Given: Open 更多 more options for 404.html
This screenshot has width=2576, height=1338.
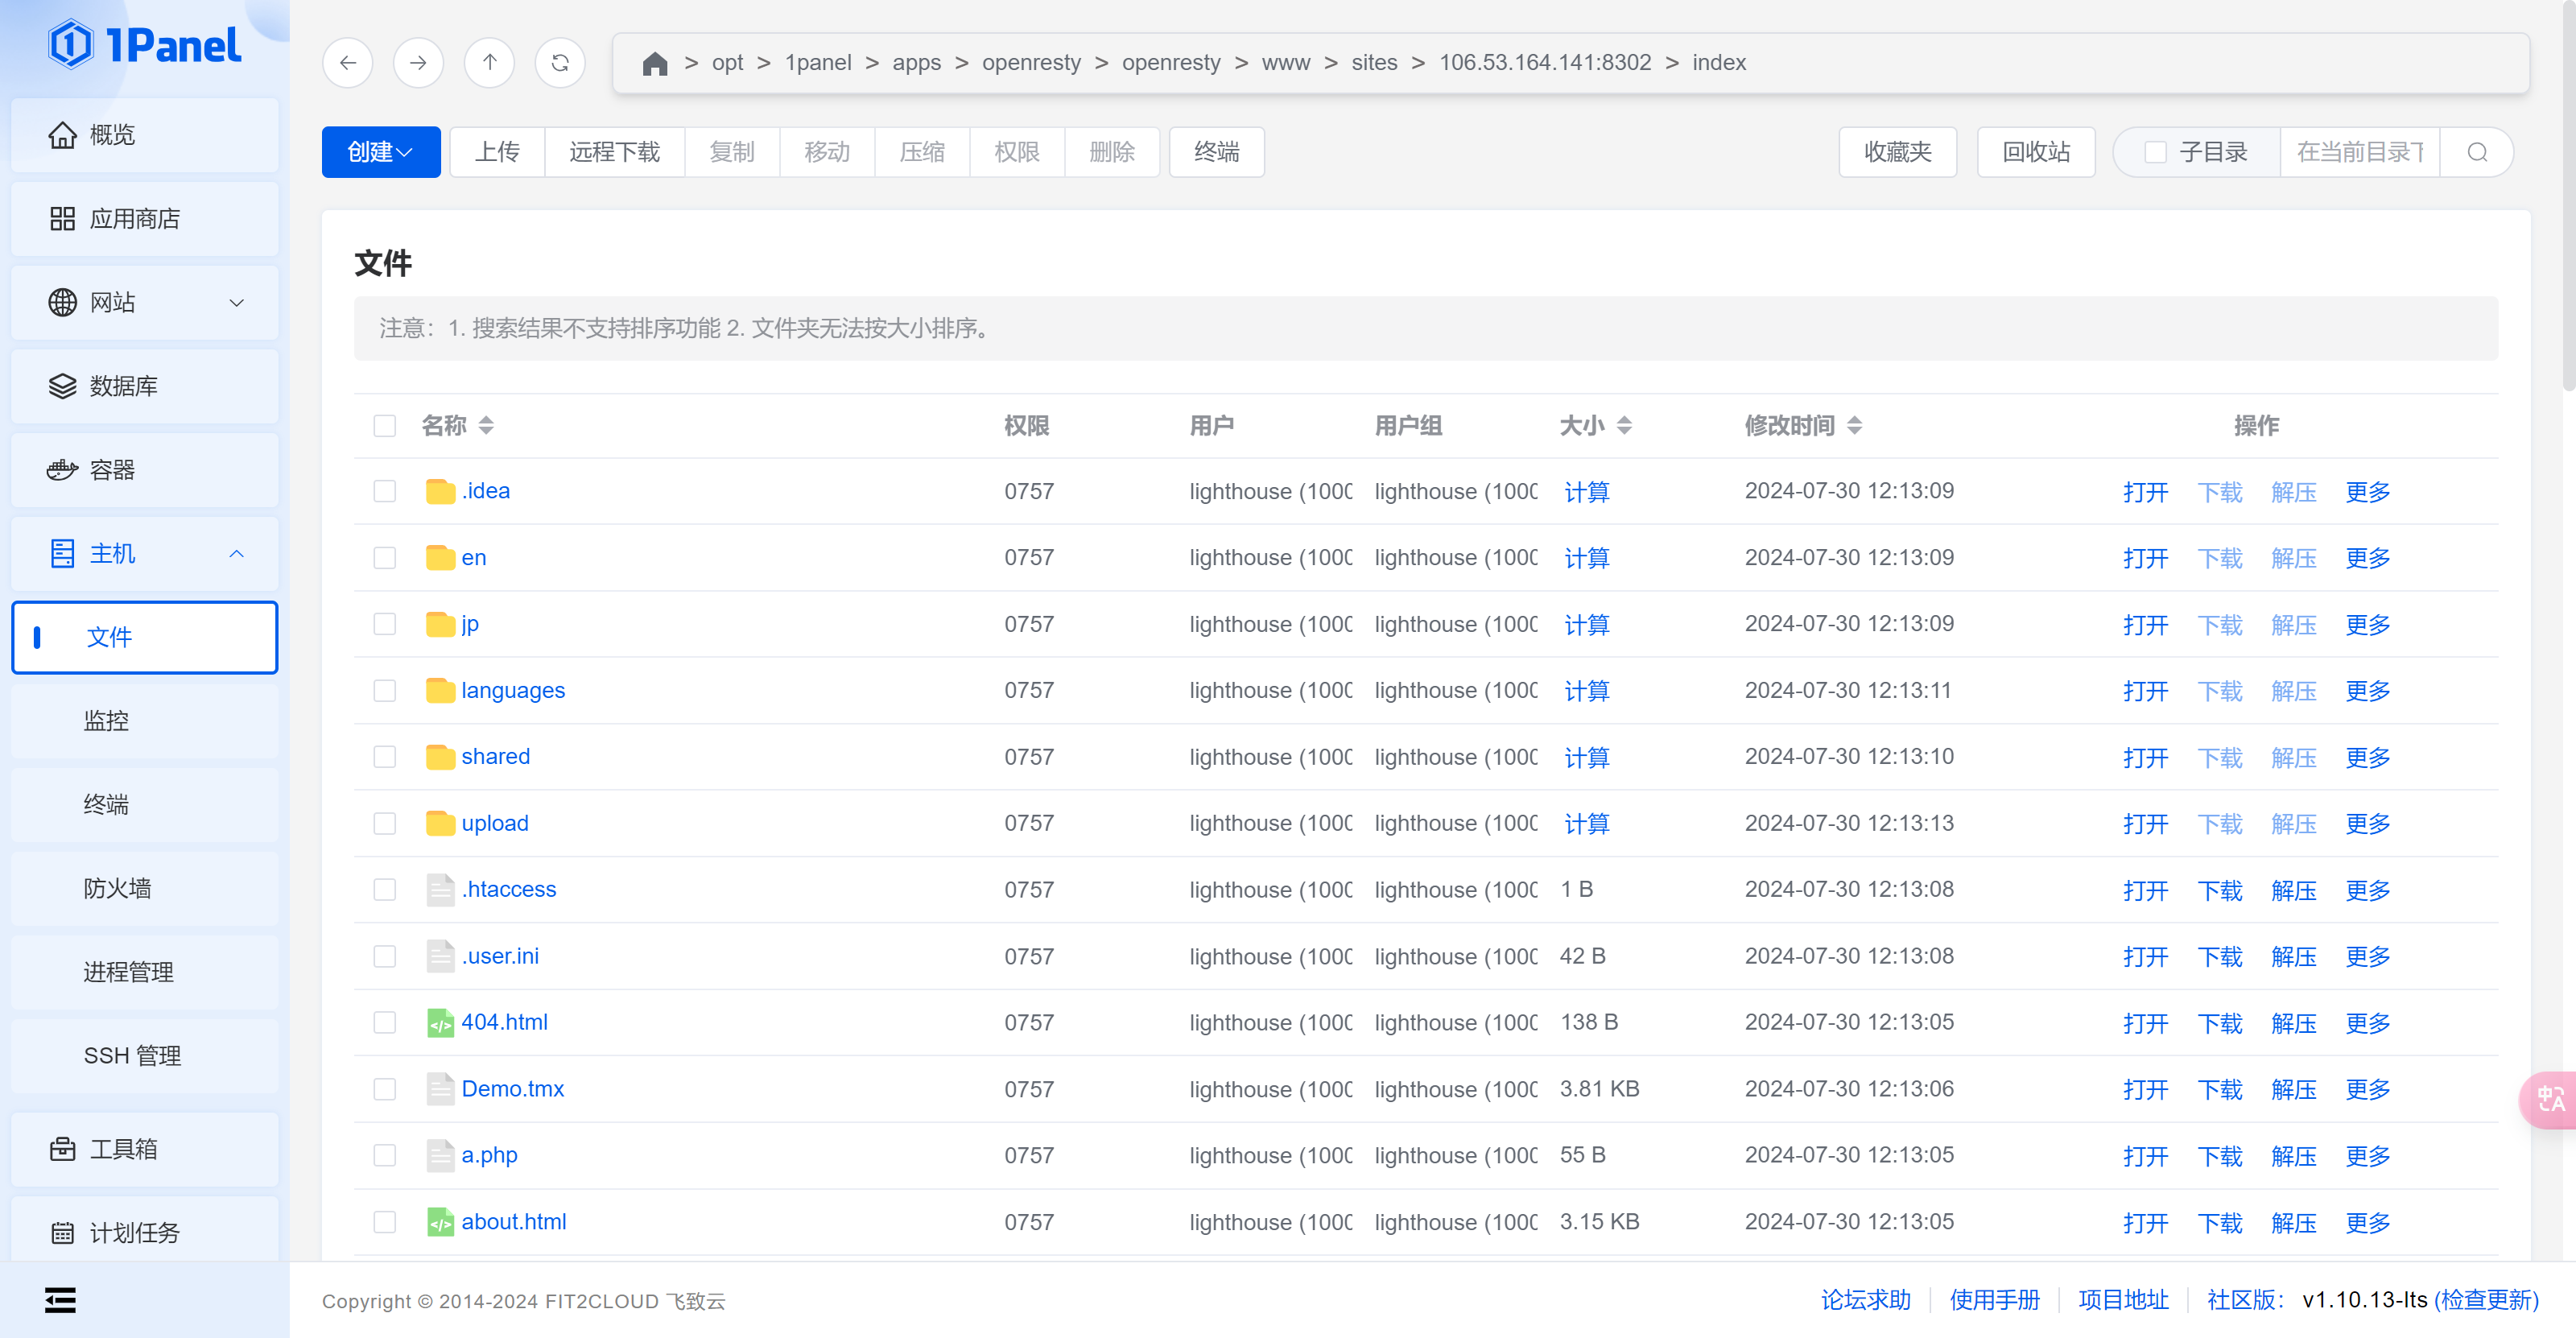Looking at the screenshot, I should click(2367, 1023).
